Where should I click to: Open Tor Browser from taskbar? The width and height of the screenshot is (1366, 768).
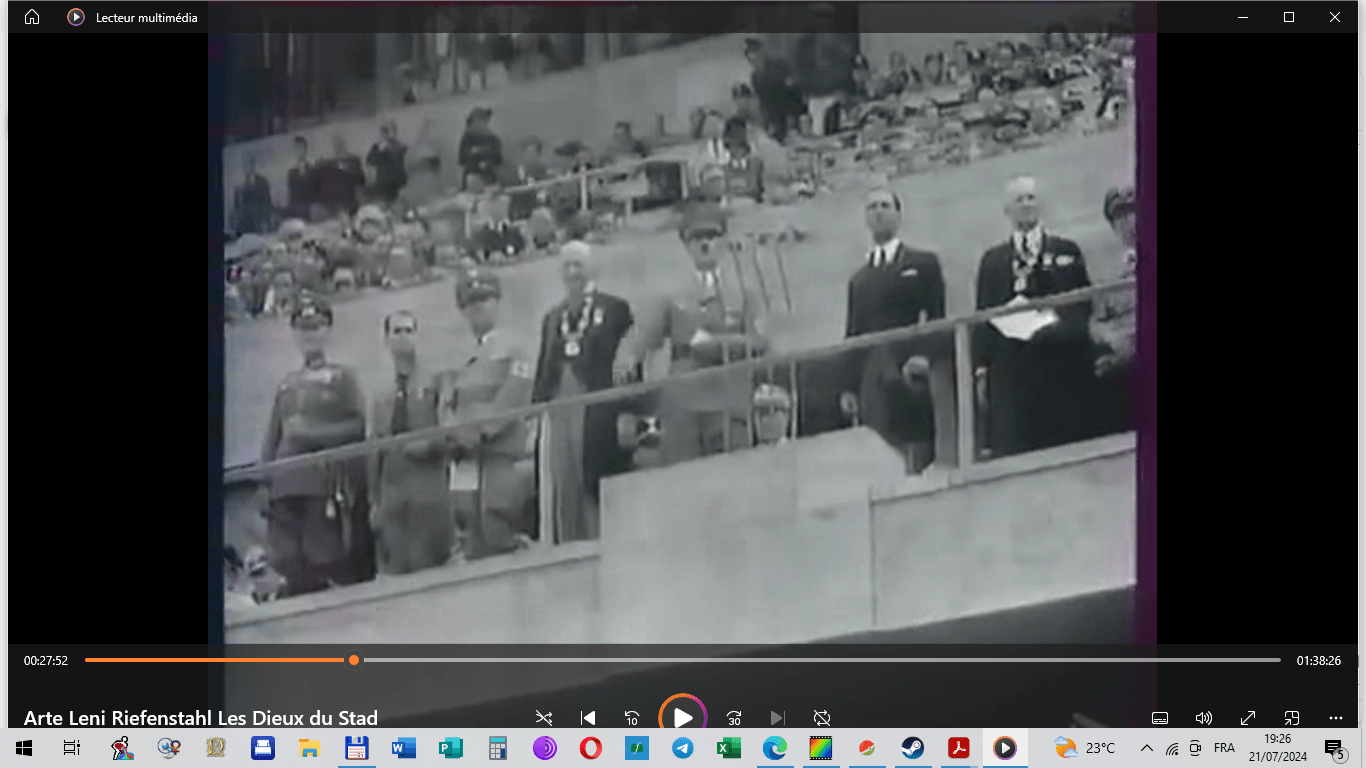(x=544, y=747)
